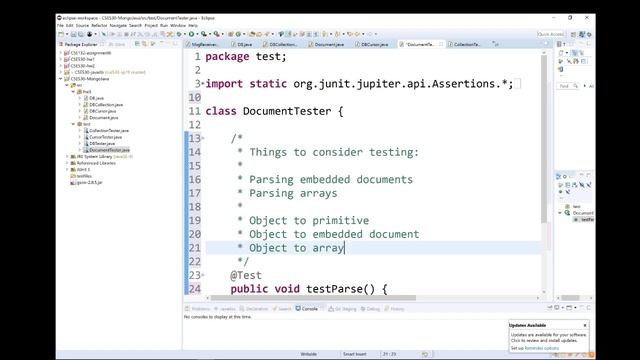Click the Quick Access search field
640x360 pixels.
pyautogui.click(x=551, y=34)
